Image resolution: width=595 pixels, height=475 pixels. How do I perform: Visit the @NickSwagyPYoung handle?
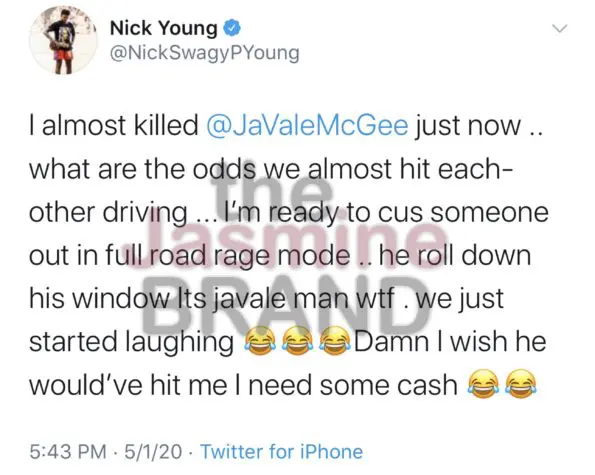tap(205, 53)
